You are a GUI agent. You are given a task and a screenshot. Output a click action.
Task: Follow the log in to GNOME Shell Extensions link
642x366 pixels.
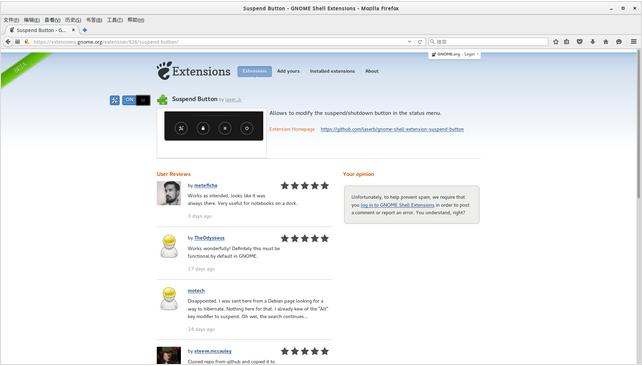(398, 205)
